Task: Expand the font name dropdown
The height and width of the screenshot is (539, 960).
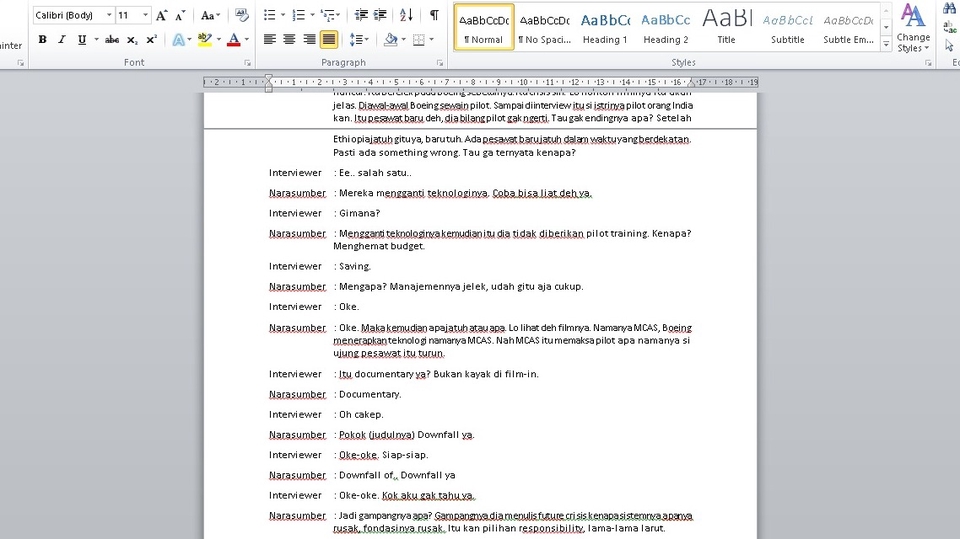Action: coord(109,15)
